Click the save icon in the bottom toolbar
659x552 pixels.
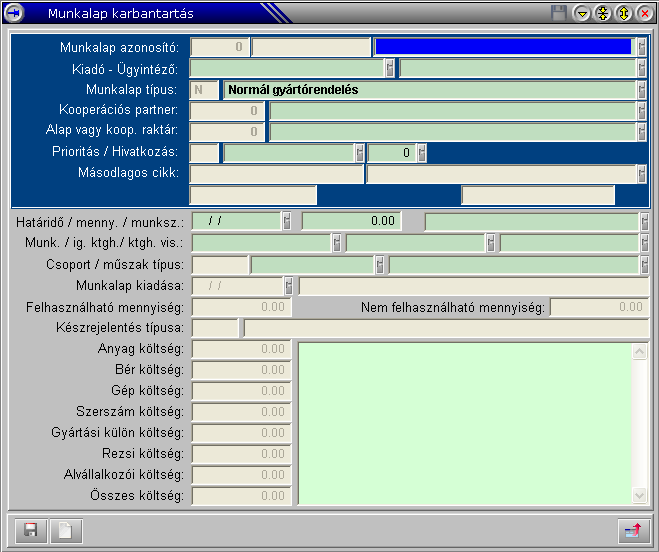[31, 531]
